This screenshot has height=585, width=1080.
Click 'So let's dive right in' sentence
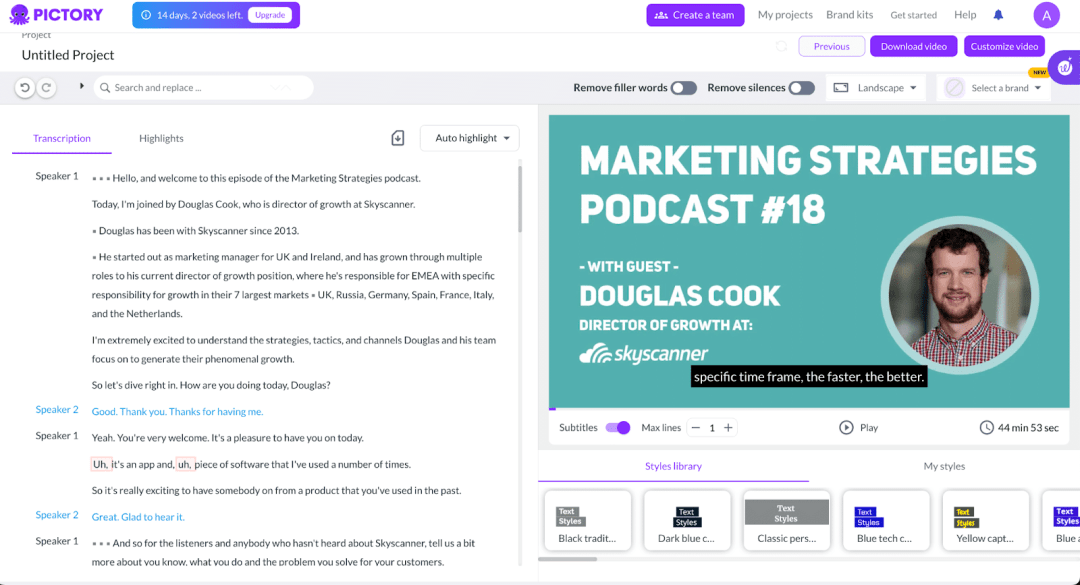point(135,385)
